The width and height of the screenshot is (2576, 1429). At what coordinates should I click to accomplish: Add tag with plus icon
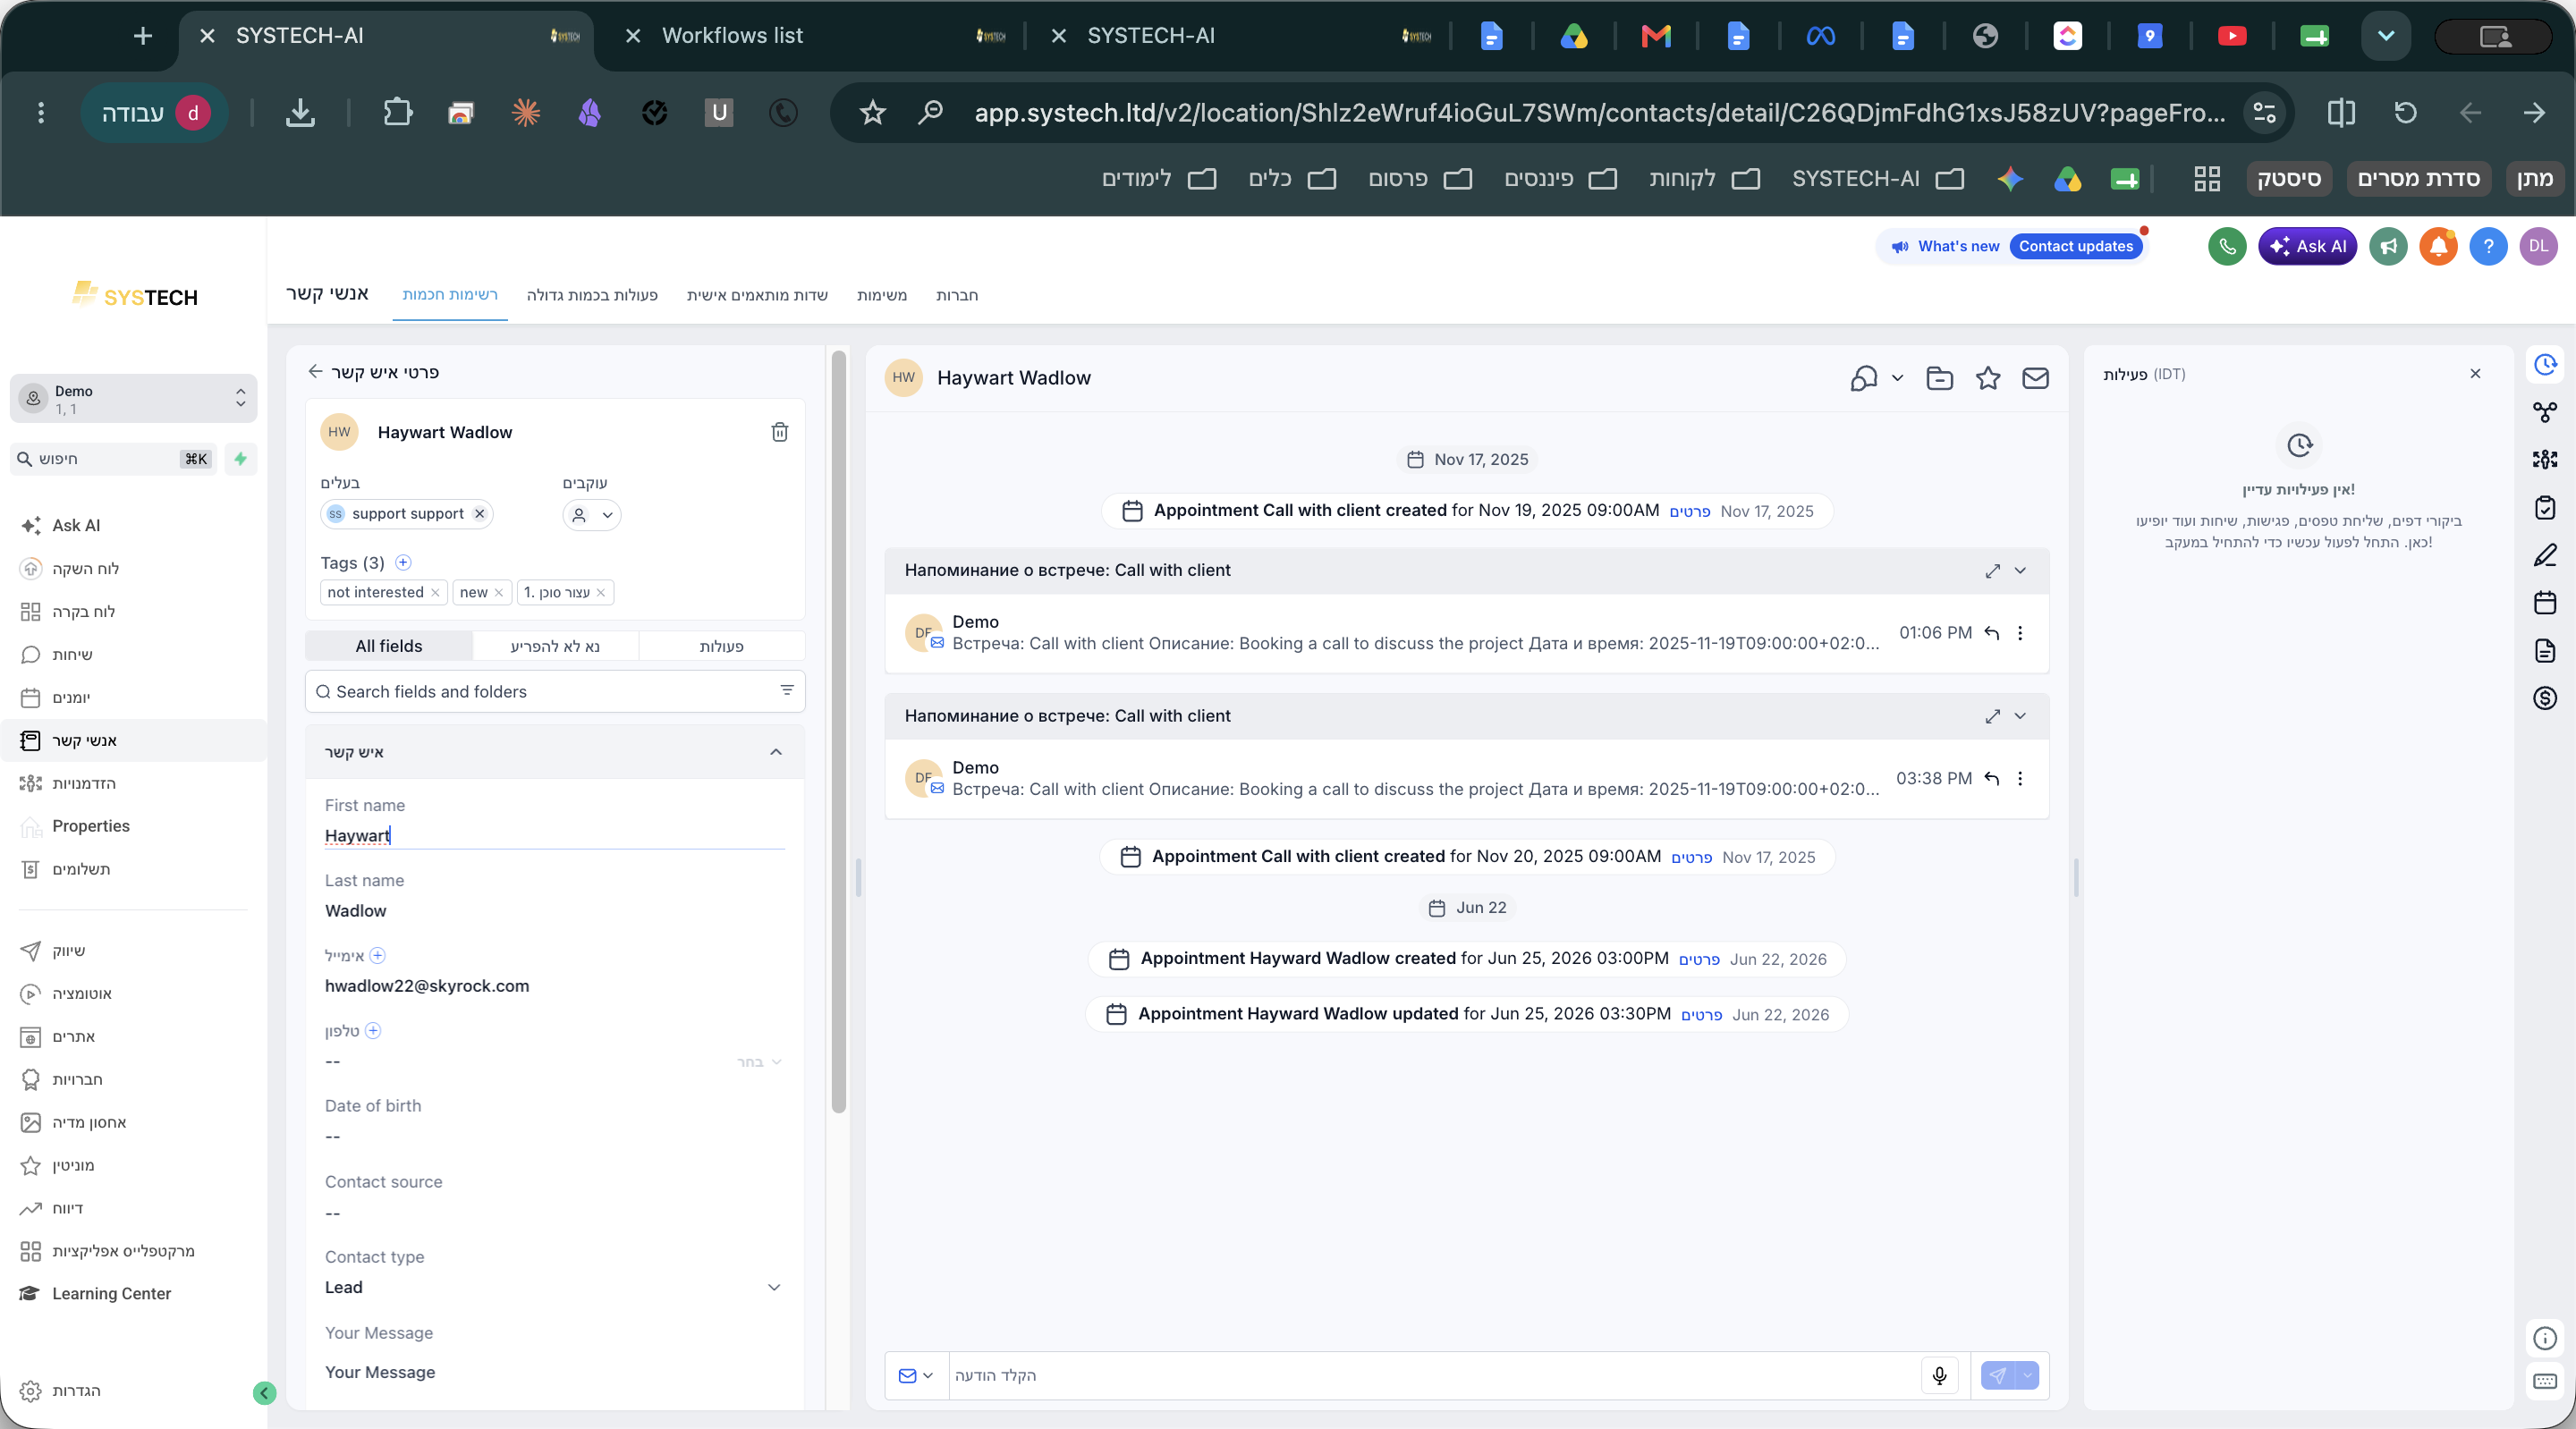tap(403, 562)
